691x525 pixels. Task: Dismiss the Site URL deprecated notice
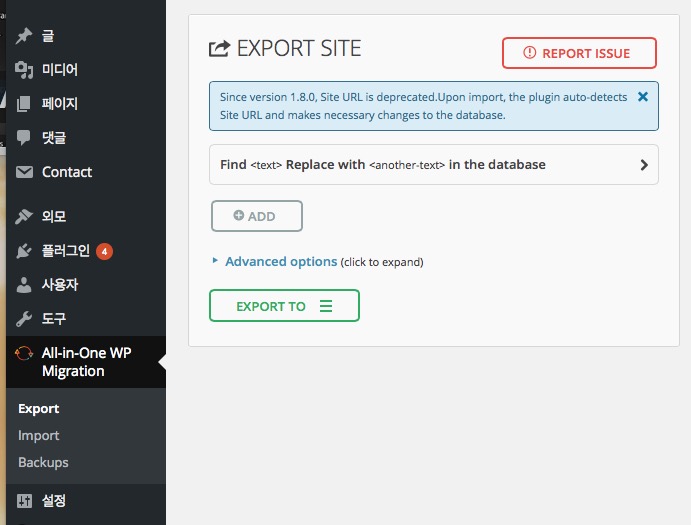click(x=643, y=97)
